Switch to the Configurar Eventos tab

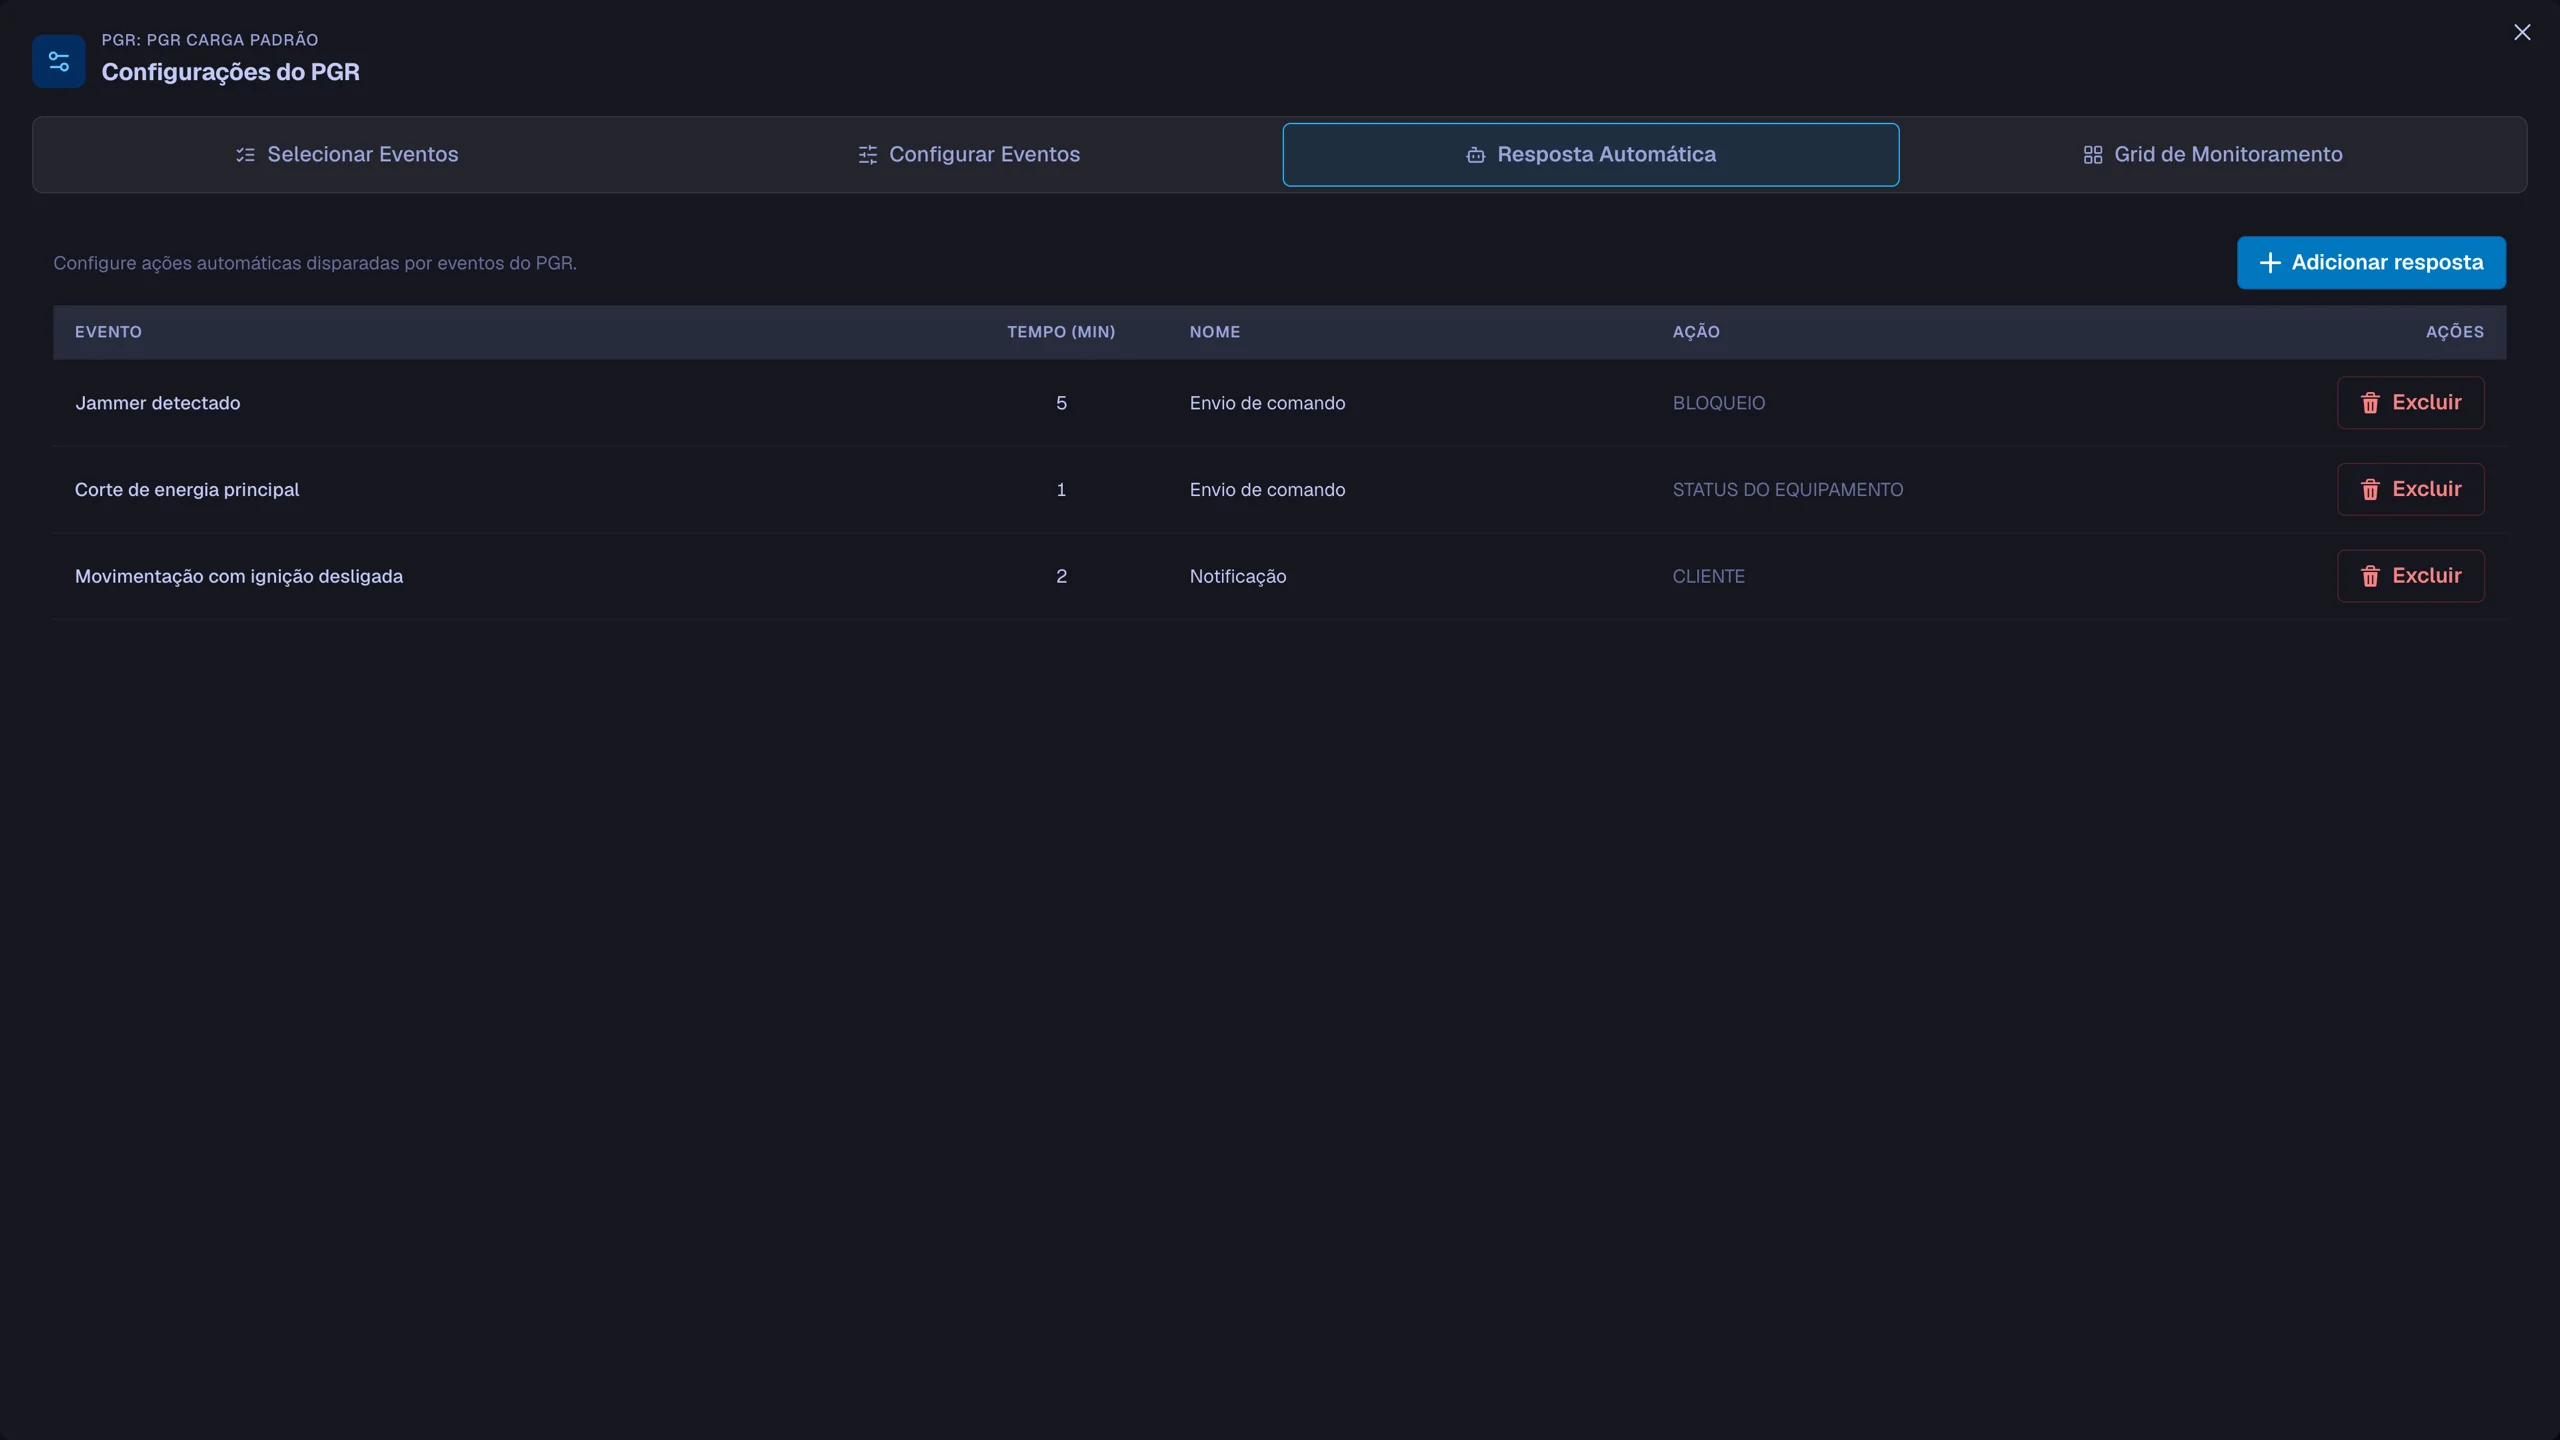[969, 154]
